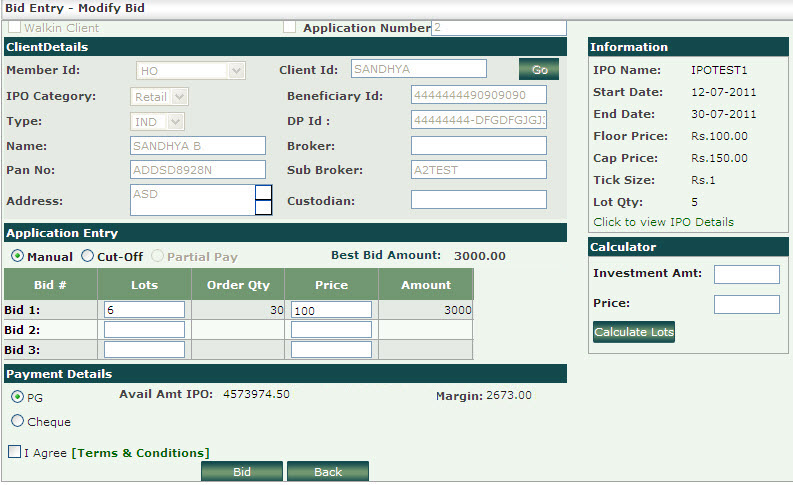This screenshot has height=485, width=793.
Task: Open the Terms & Conditions link
Action: pyautogui.click(x=140, y=453)
